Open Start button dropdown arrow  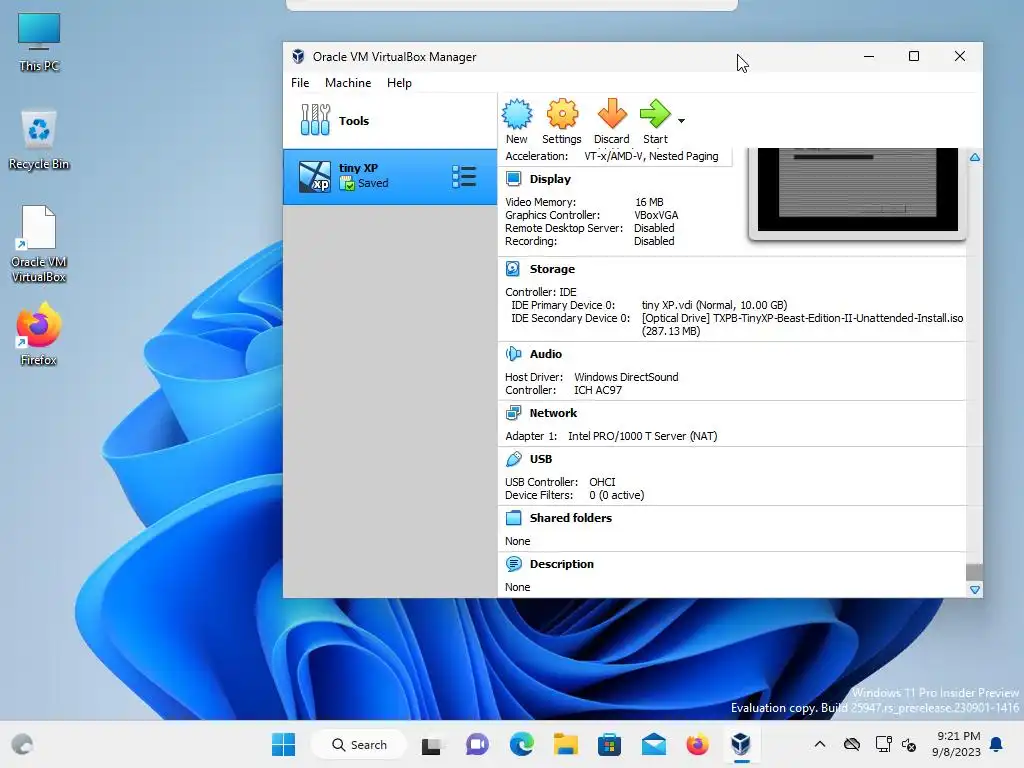click(x=681, y=121)
